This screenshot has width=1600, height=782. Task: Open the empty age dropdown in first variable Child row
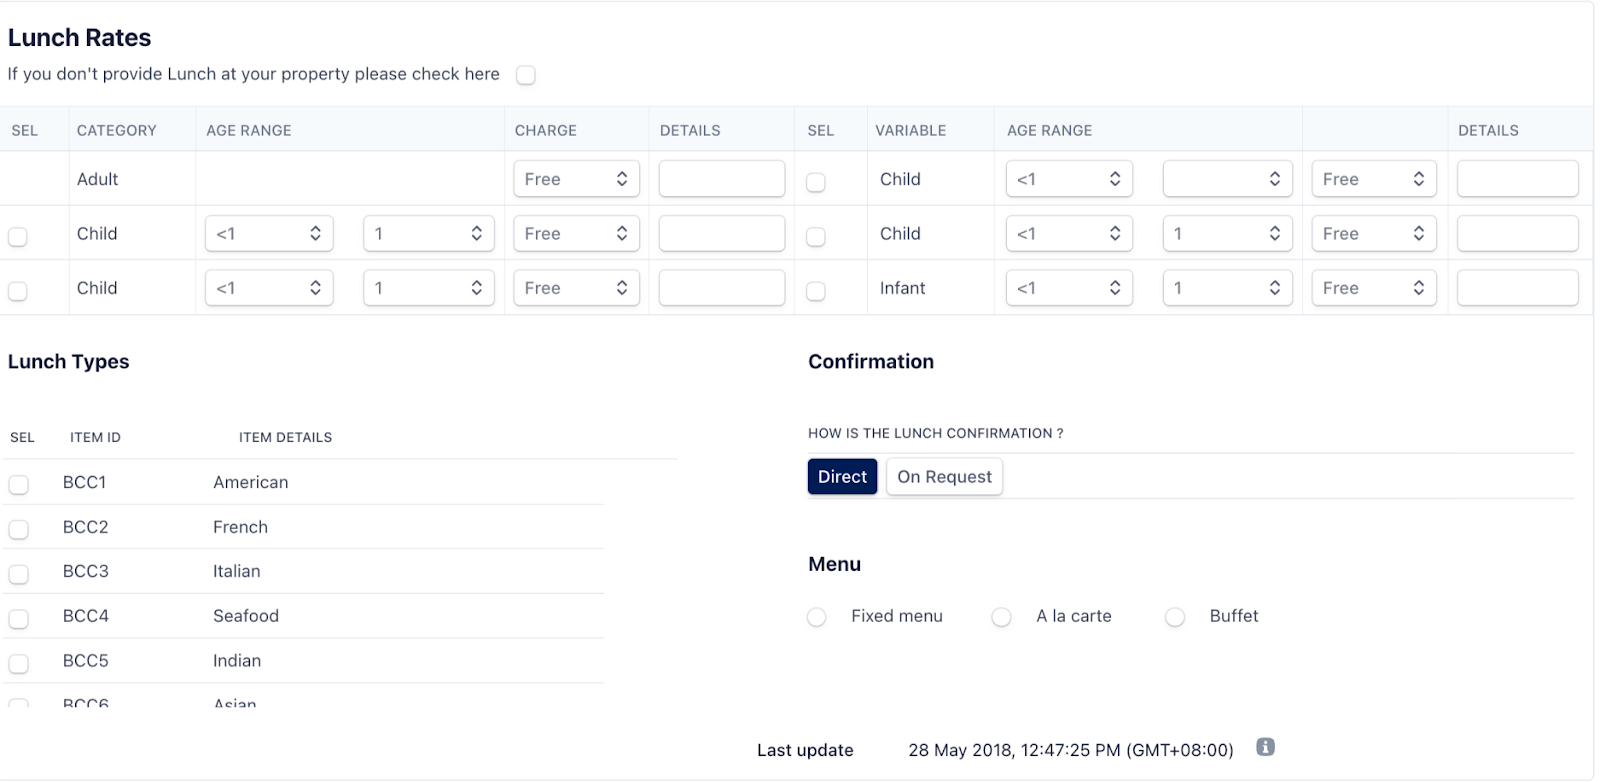pos(1227,179)
